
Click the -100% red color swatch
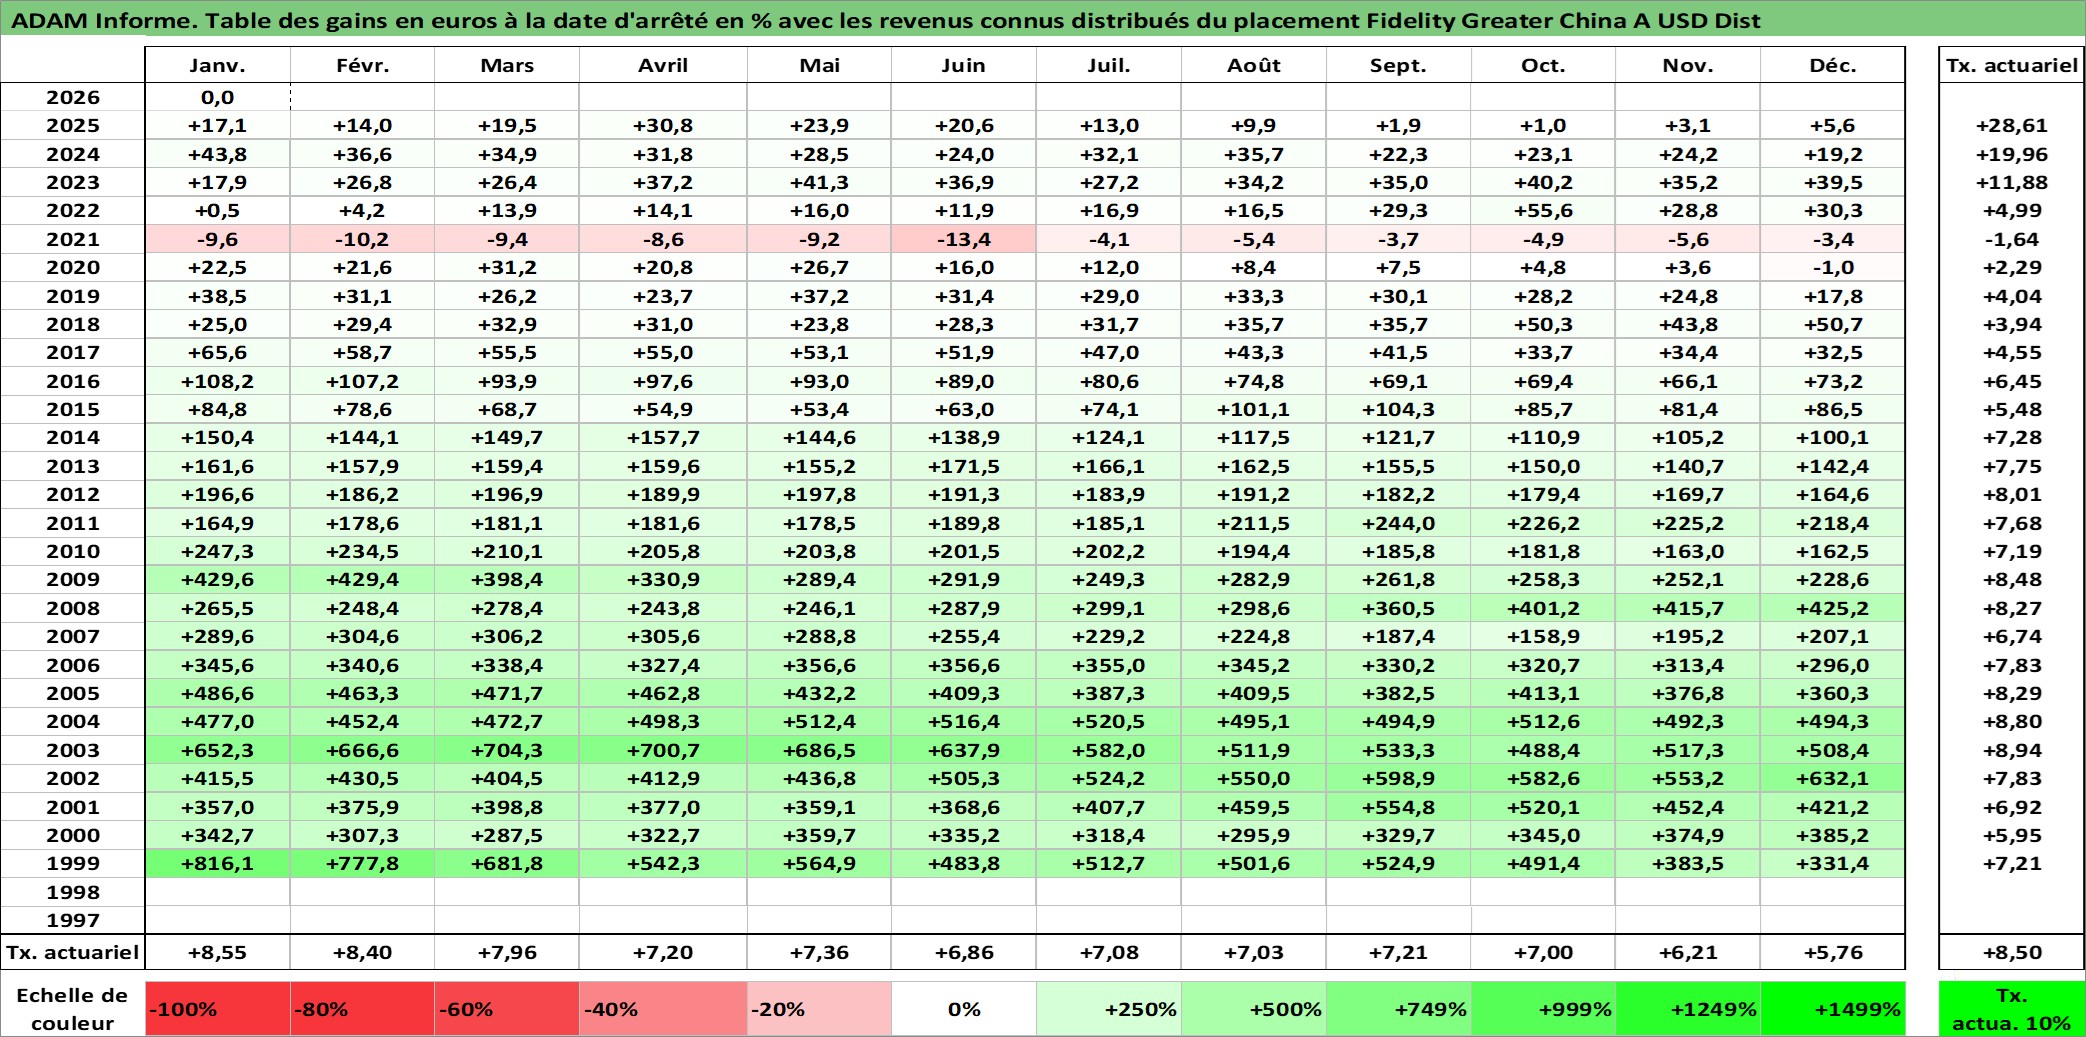click(217, 1009)
